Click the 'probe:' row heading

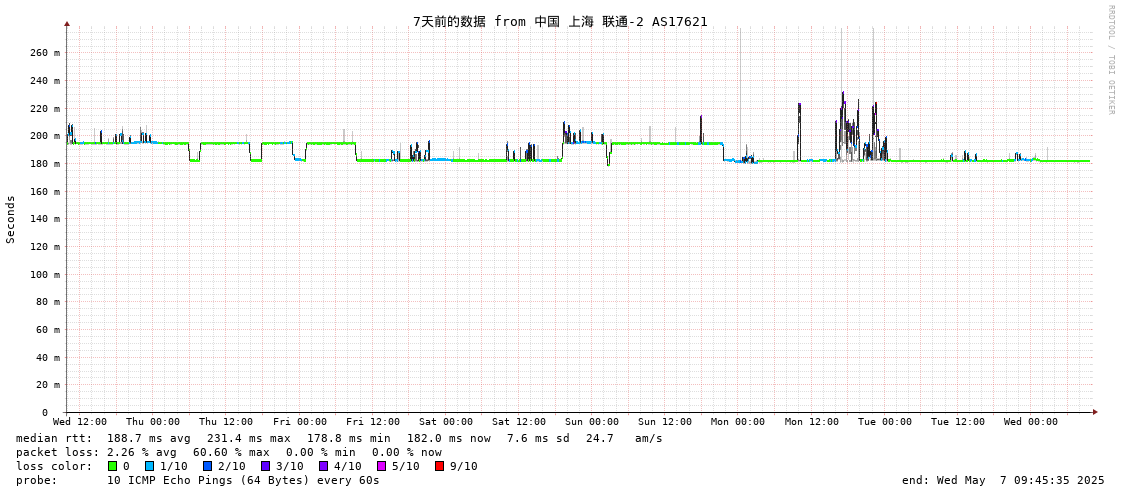tap(36, 480)
